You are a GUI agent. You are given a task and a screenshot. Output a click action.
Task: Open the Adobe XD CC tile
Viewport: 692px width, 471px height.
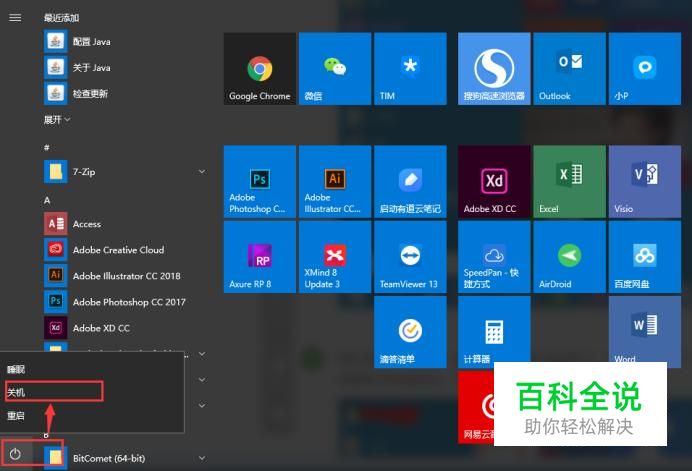tap(494, 181)
